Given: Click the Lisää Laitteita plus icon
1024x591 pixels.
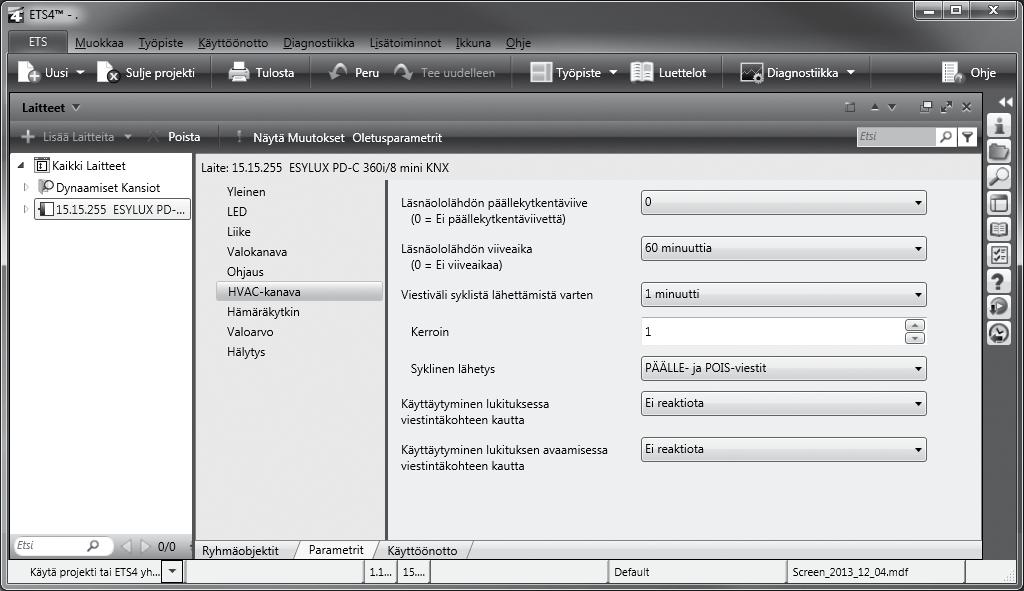Looking at the screenshot, I should 28,136.
